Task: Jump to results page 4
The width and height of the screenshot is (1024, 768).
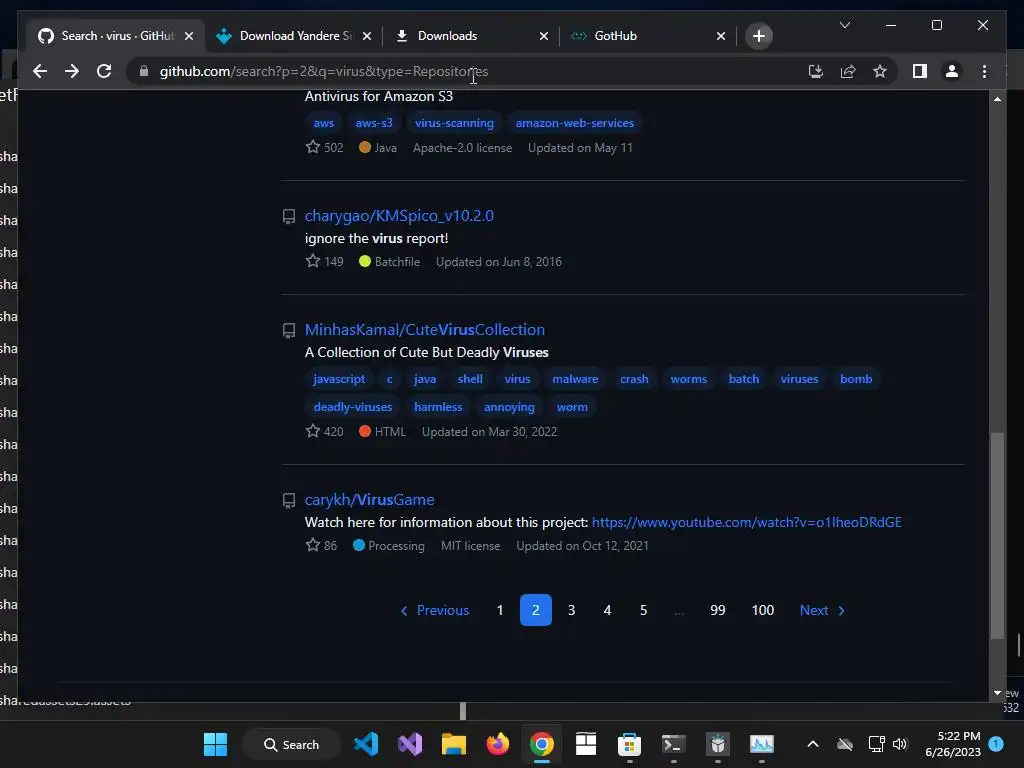Action: [607, 610]
